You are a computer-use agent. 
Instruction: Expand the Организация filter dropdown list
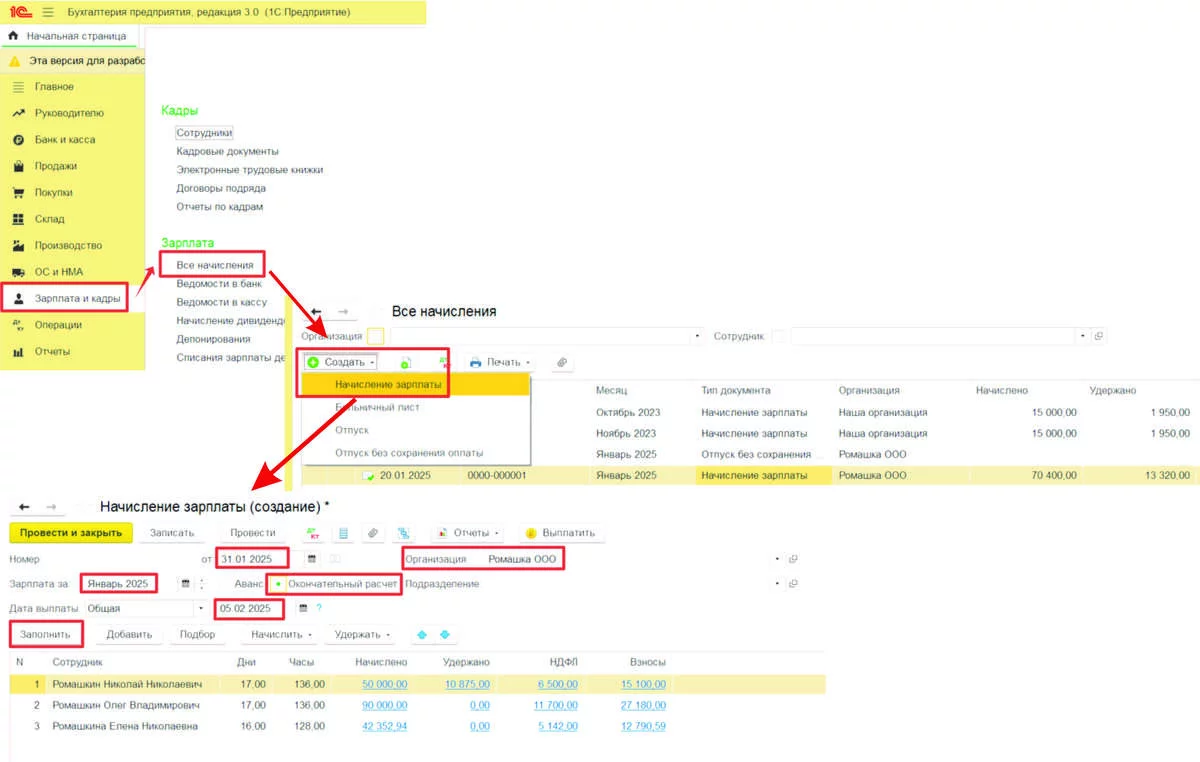[698, 337]
